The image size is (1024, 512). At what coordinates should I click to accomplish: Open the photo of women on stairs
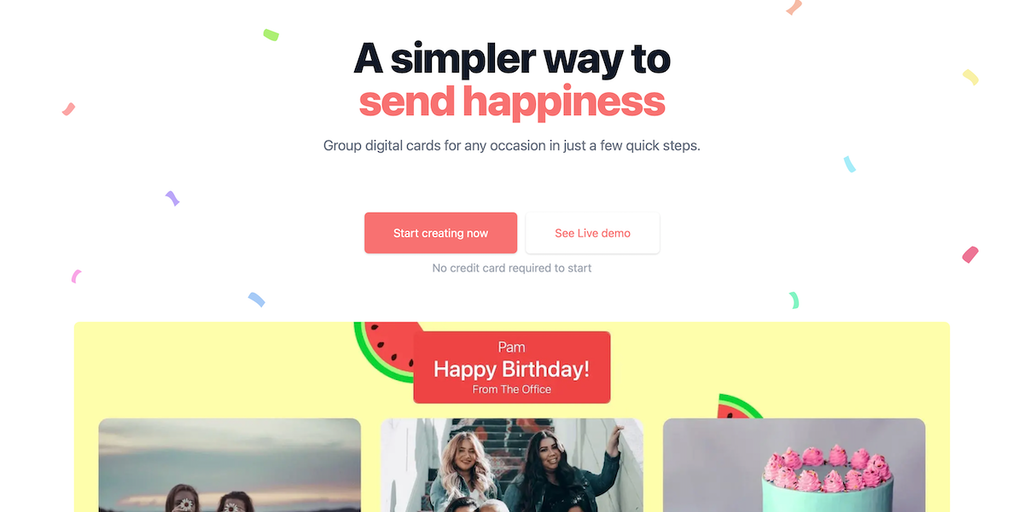(x=512, y=465)
